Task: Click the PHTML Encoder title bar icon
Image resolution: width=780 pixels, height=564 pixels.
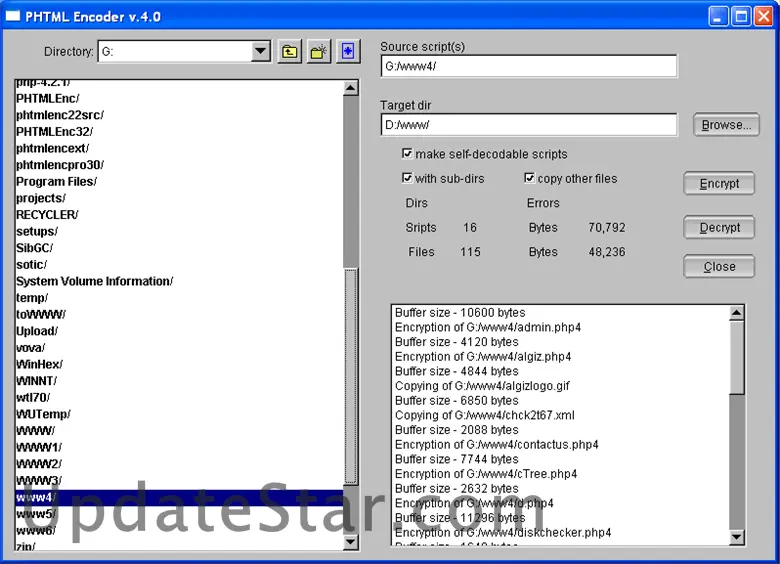Action: 13,17
